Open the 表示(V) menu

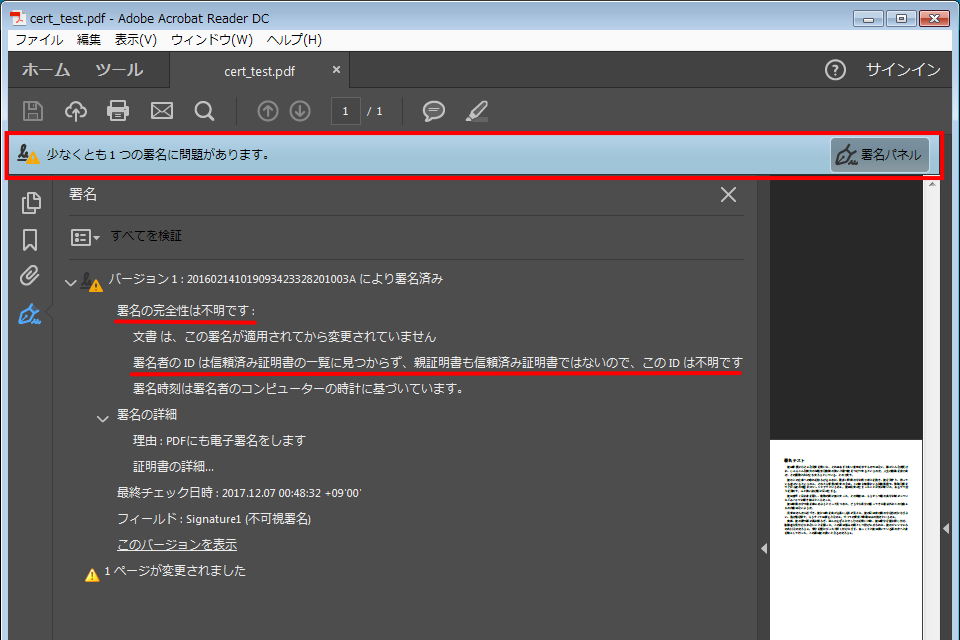136,40
